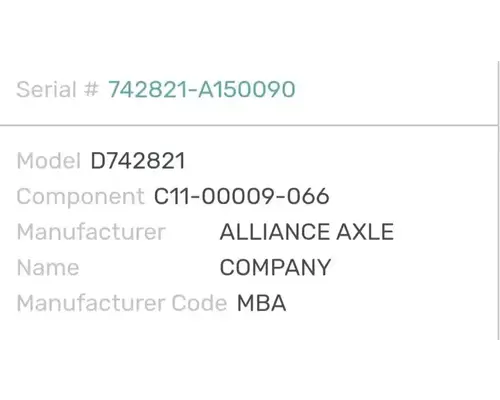Click the Manufacturer Code label
The width and height of the screenshot is (500, 400).
[122, 303]
